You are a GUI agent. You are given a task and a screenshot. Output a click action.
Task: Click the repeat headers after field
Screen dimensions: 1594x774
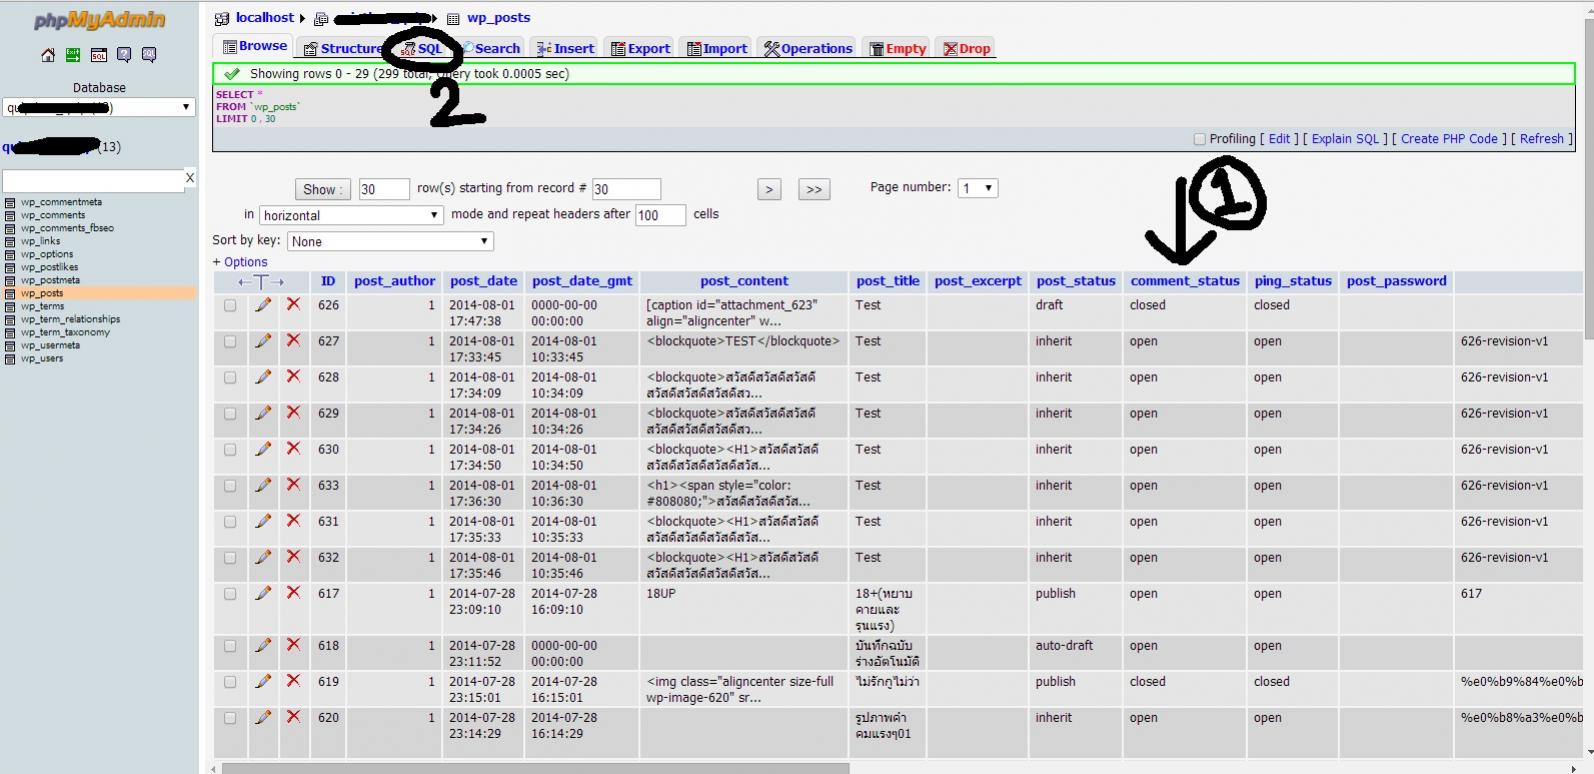coord(660,215)
